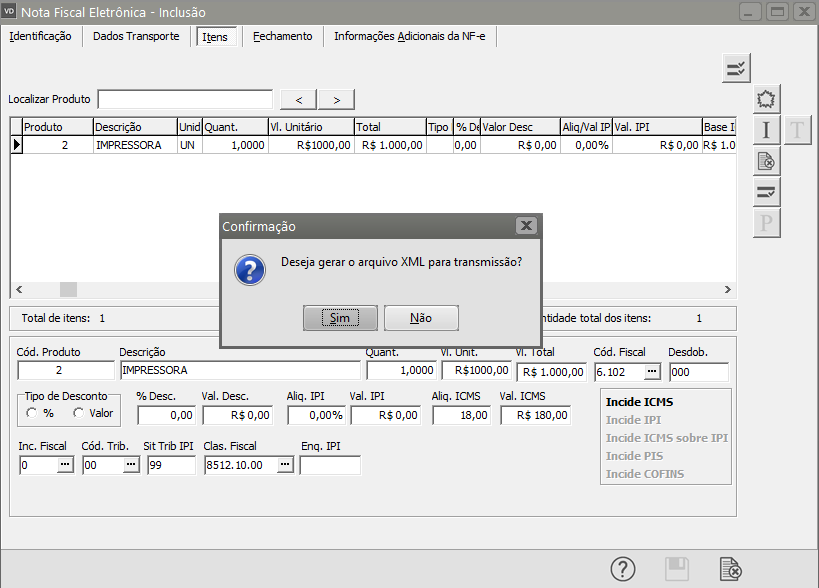Image resolution: width=819 pixels, height=588 pixels.
Task: Open the Inc. Fiscal lookup button
Action: tap(65, 465)
